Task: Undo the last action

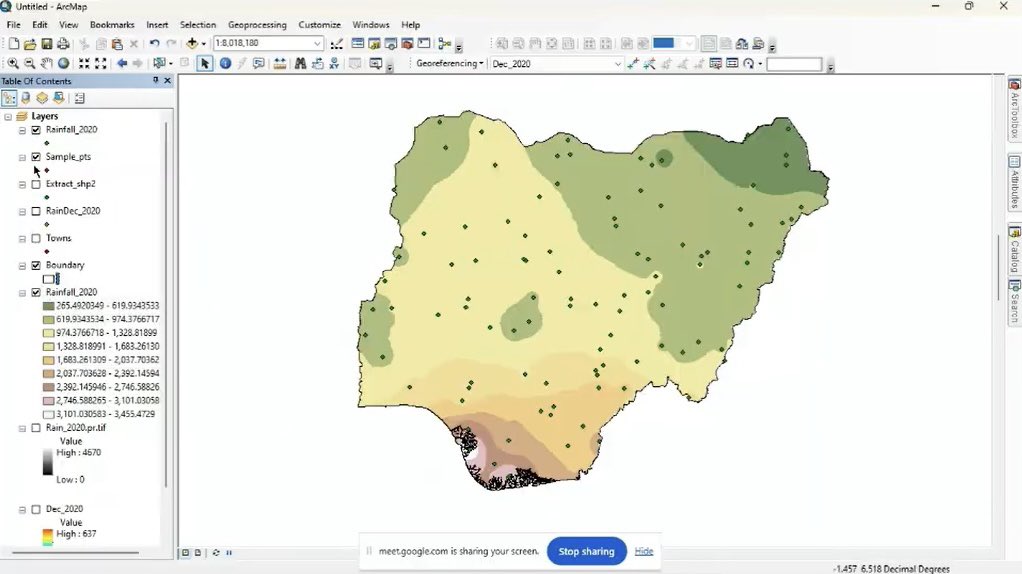Action: point(154,44)
